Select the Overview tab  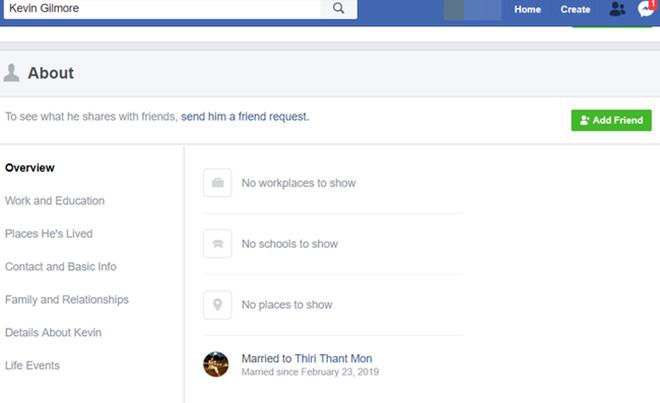[30, 168]
